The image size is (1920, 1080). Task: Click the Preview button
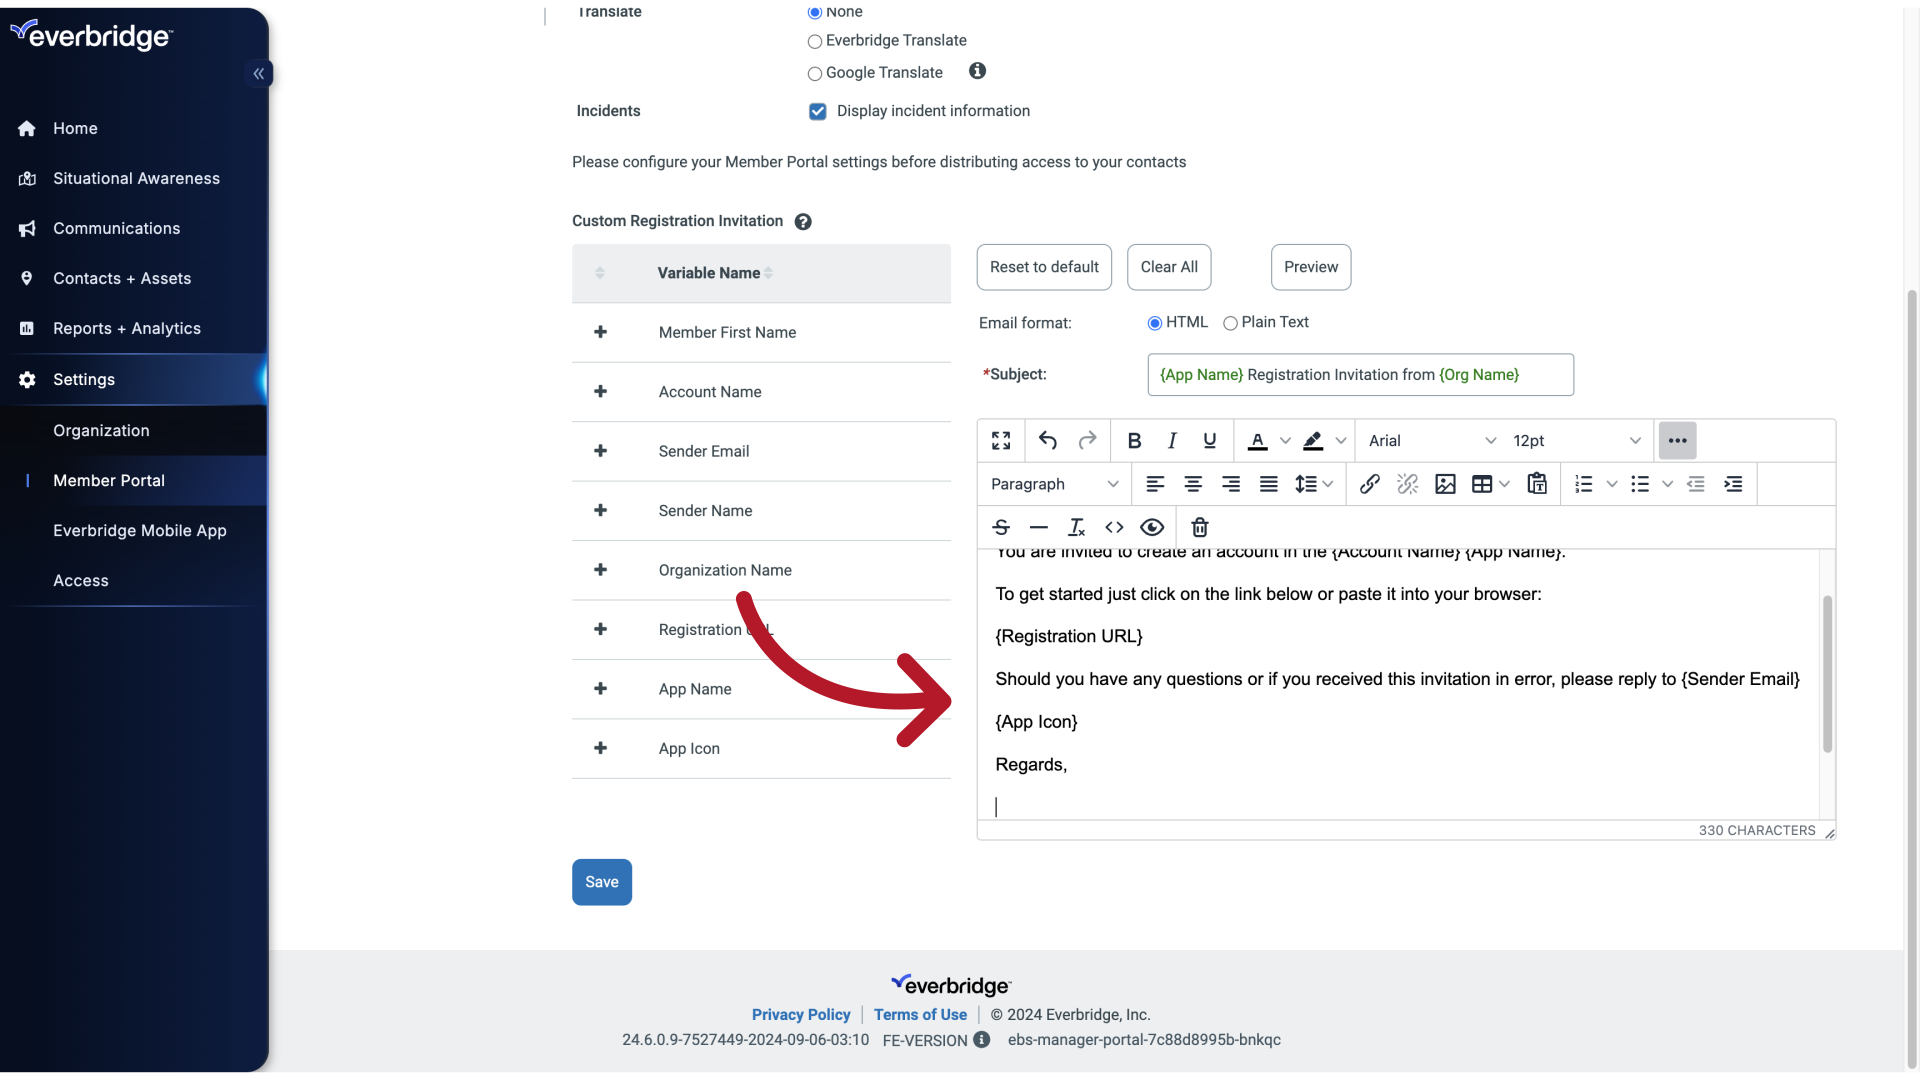1311,267
